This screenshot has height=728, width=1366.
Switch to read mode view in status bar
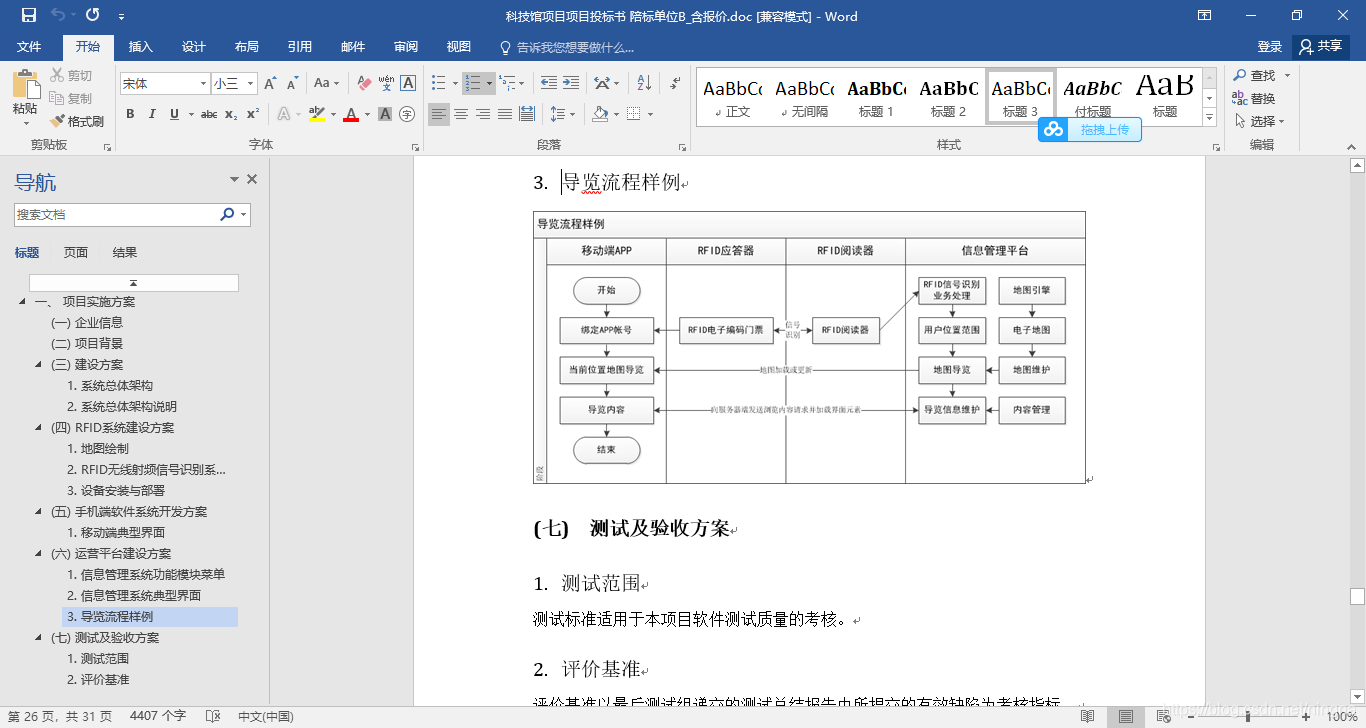(x=1087, y=717)
